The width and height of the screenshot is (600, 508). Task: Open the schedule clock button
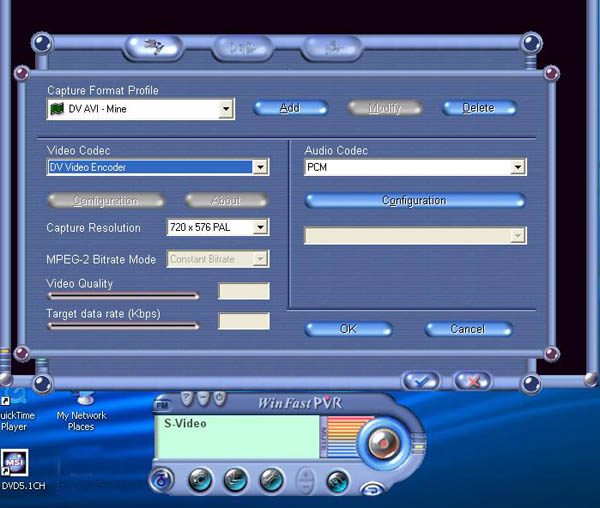click(235, 480)
